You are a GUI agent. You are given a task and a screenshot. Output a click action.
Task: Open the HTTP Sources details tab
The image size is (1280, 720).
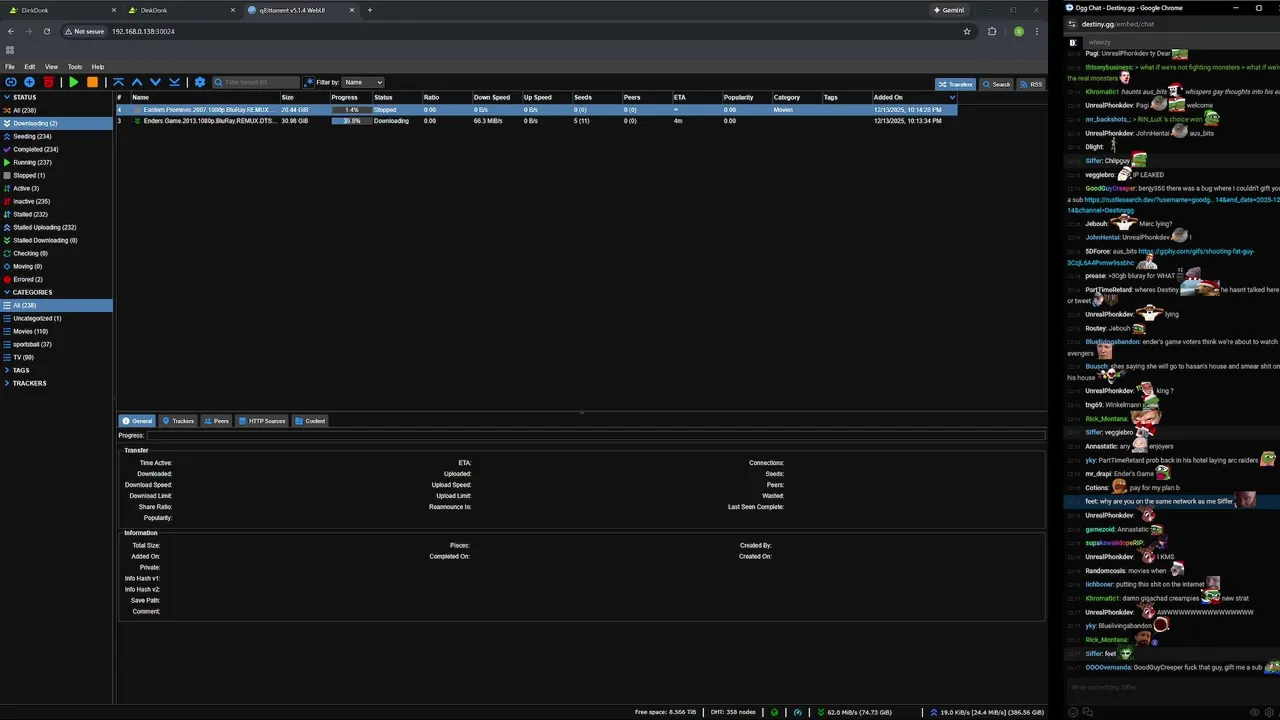point(262,421)
